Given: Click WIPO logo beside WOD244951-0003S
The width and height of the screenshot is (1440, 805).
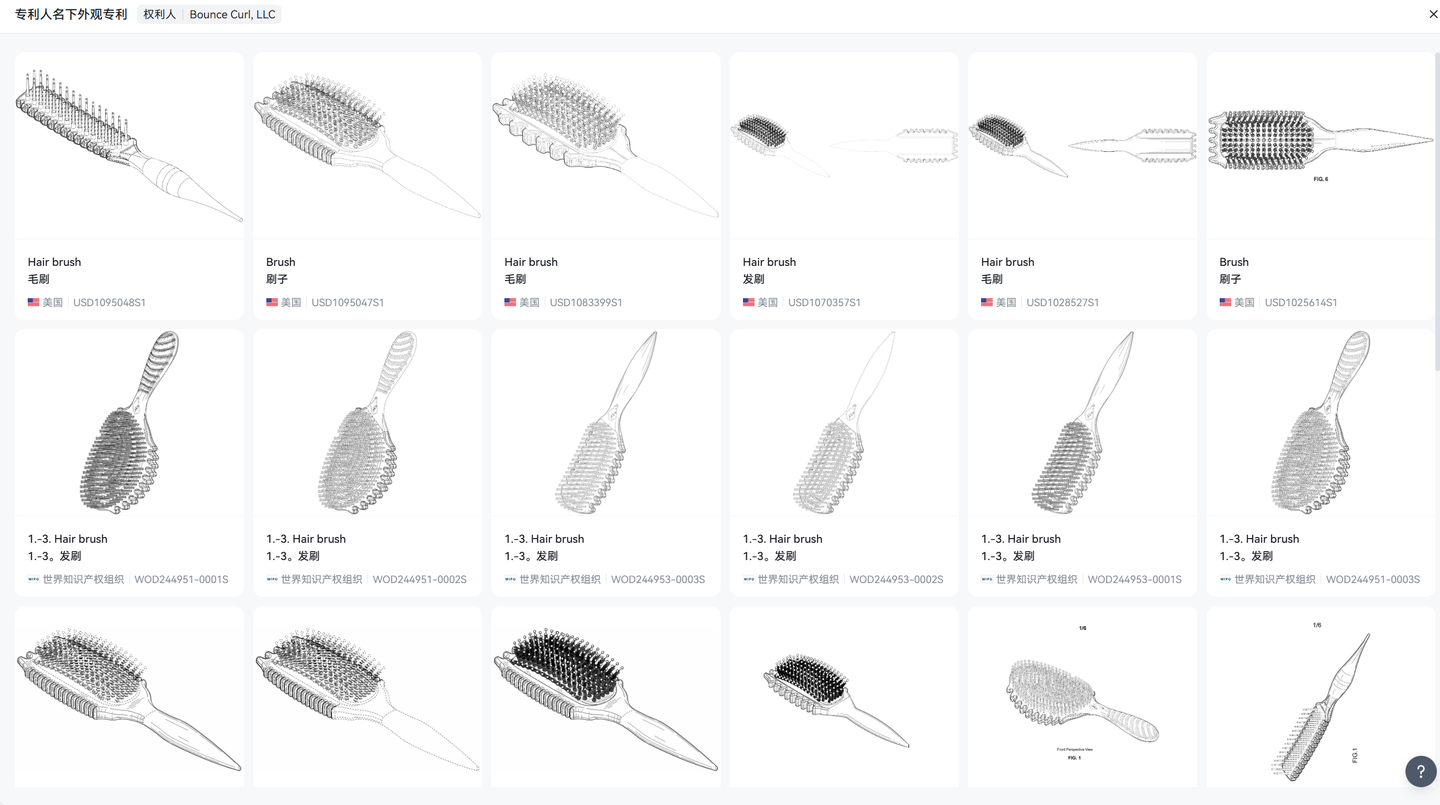Looking at the screenshot, I should click(1226, 579).
